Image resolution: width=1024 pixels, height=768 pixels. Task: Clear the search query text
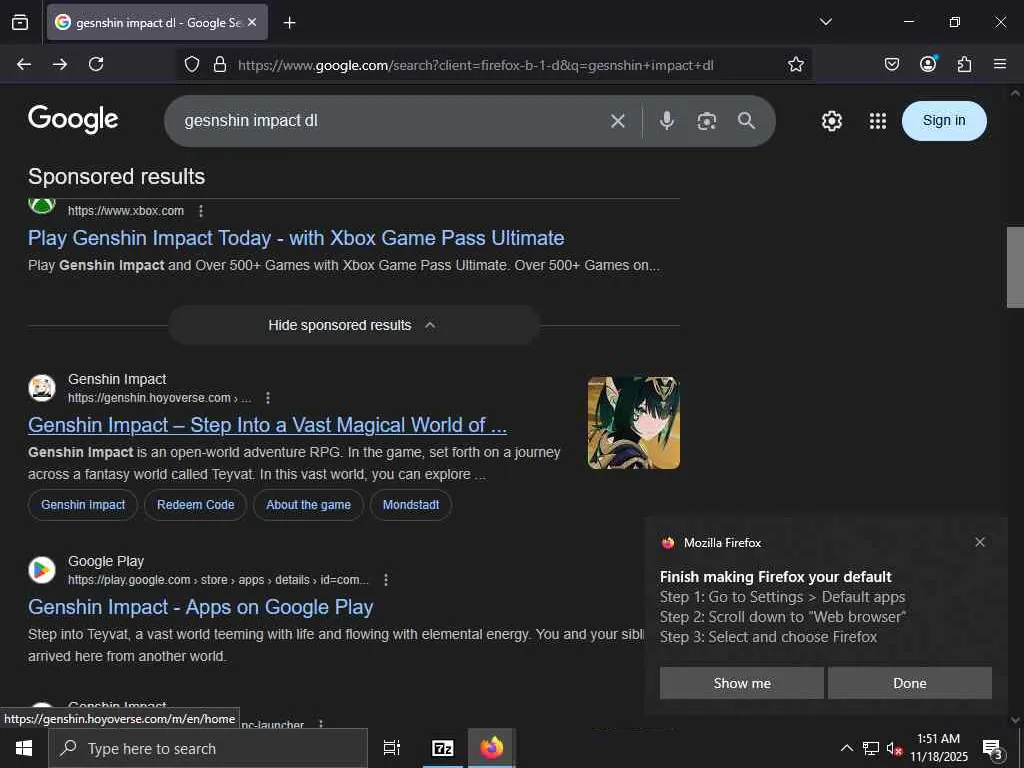point(618,121)
